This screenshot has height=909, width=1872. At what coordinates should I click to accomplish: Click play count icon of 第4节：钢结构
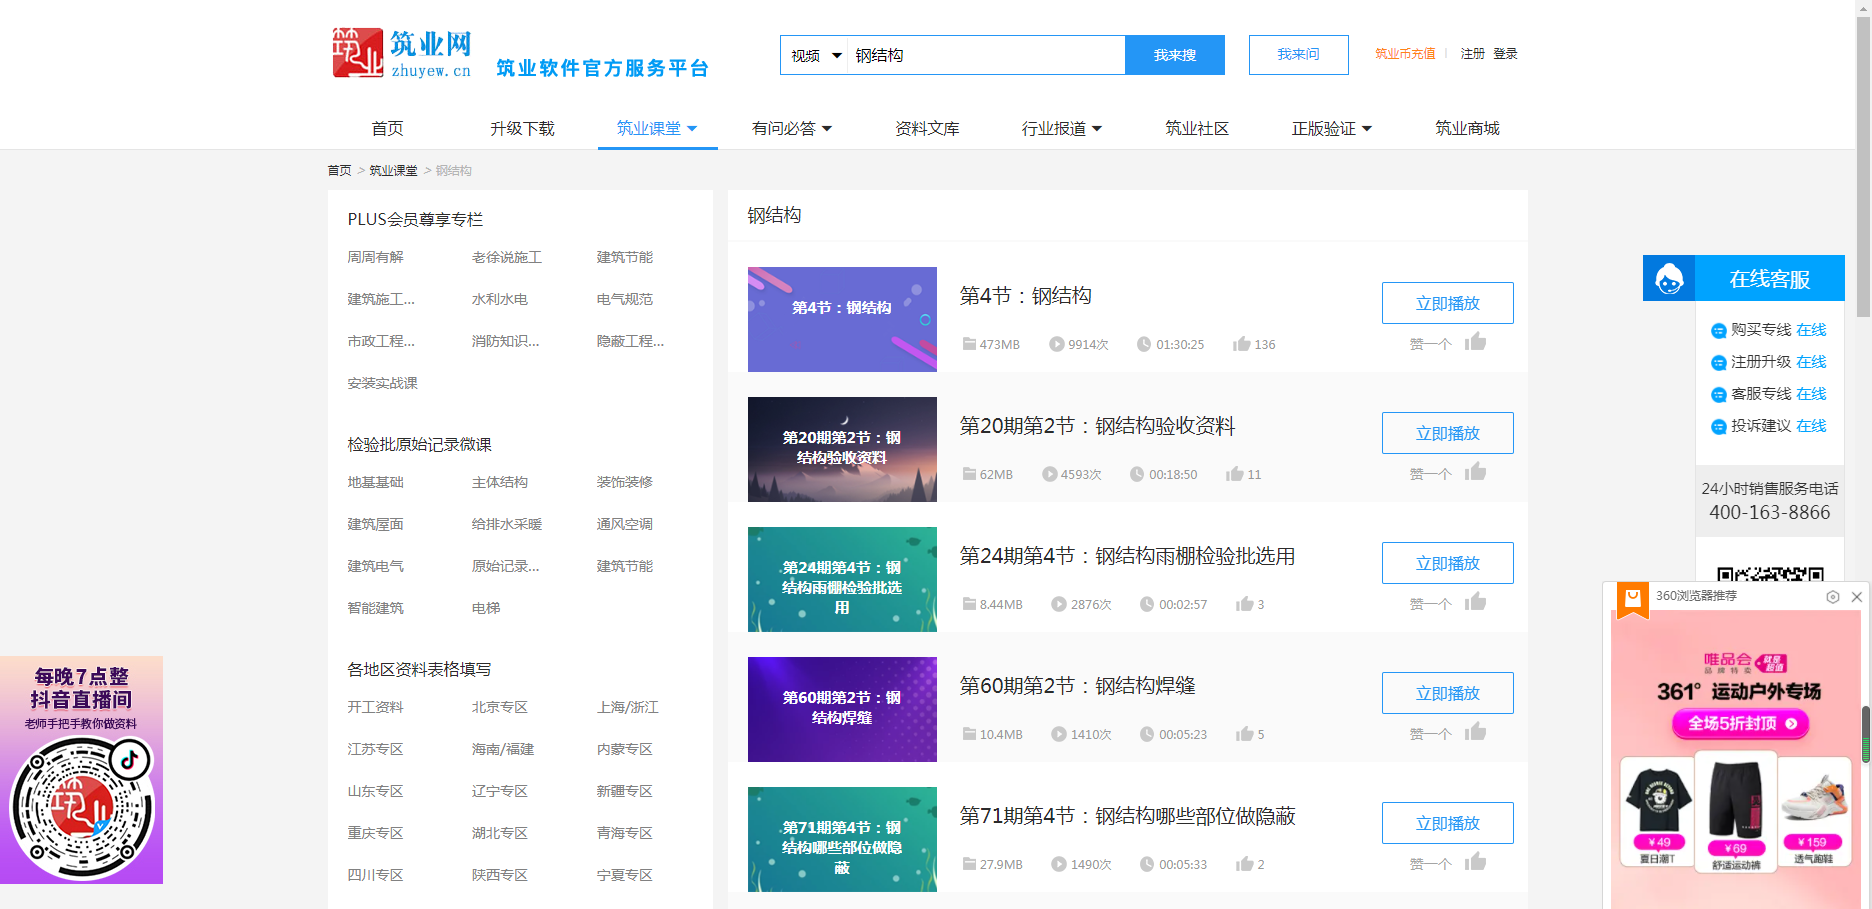[x=1056, y=344]
